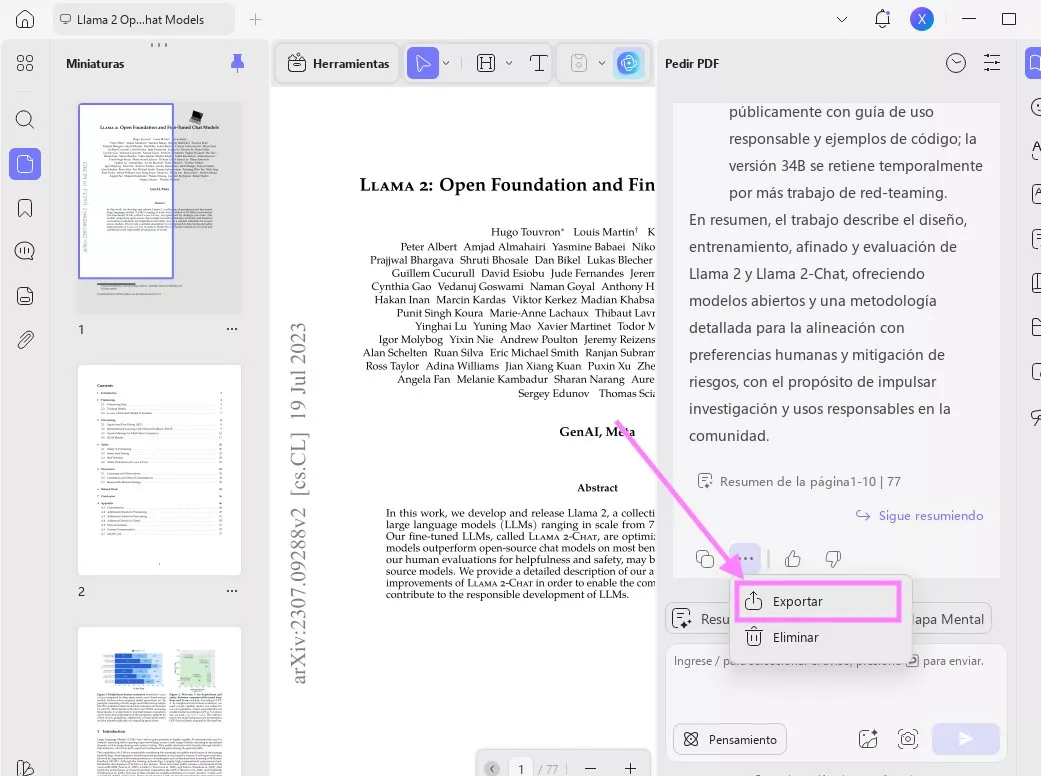The width and height of the screenshot is (1041, 776).
Task: Switch to the Llama 2 document tab
Action: pyautogui.click(x=143, y=20)
